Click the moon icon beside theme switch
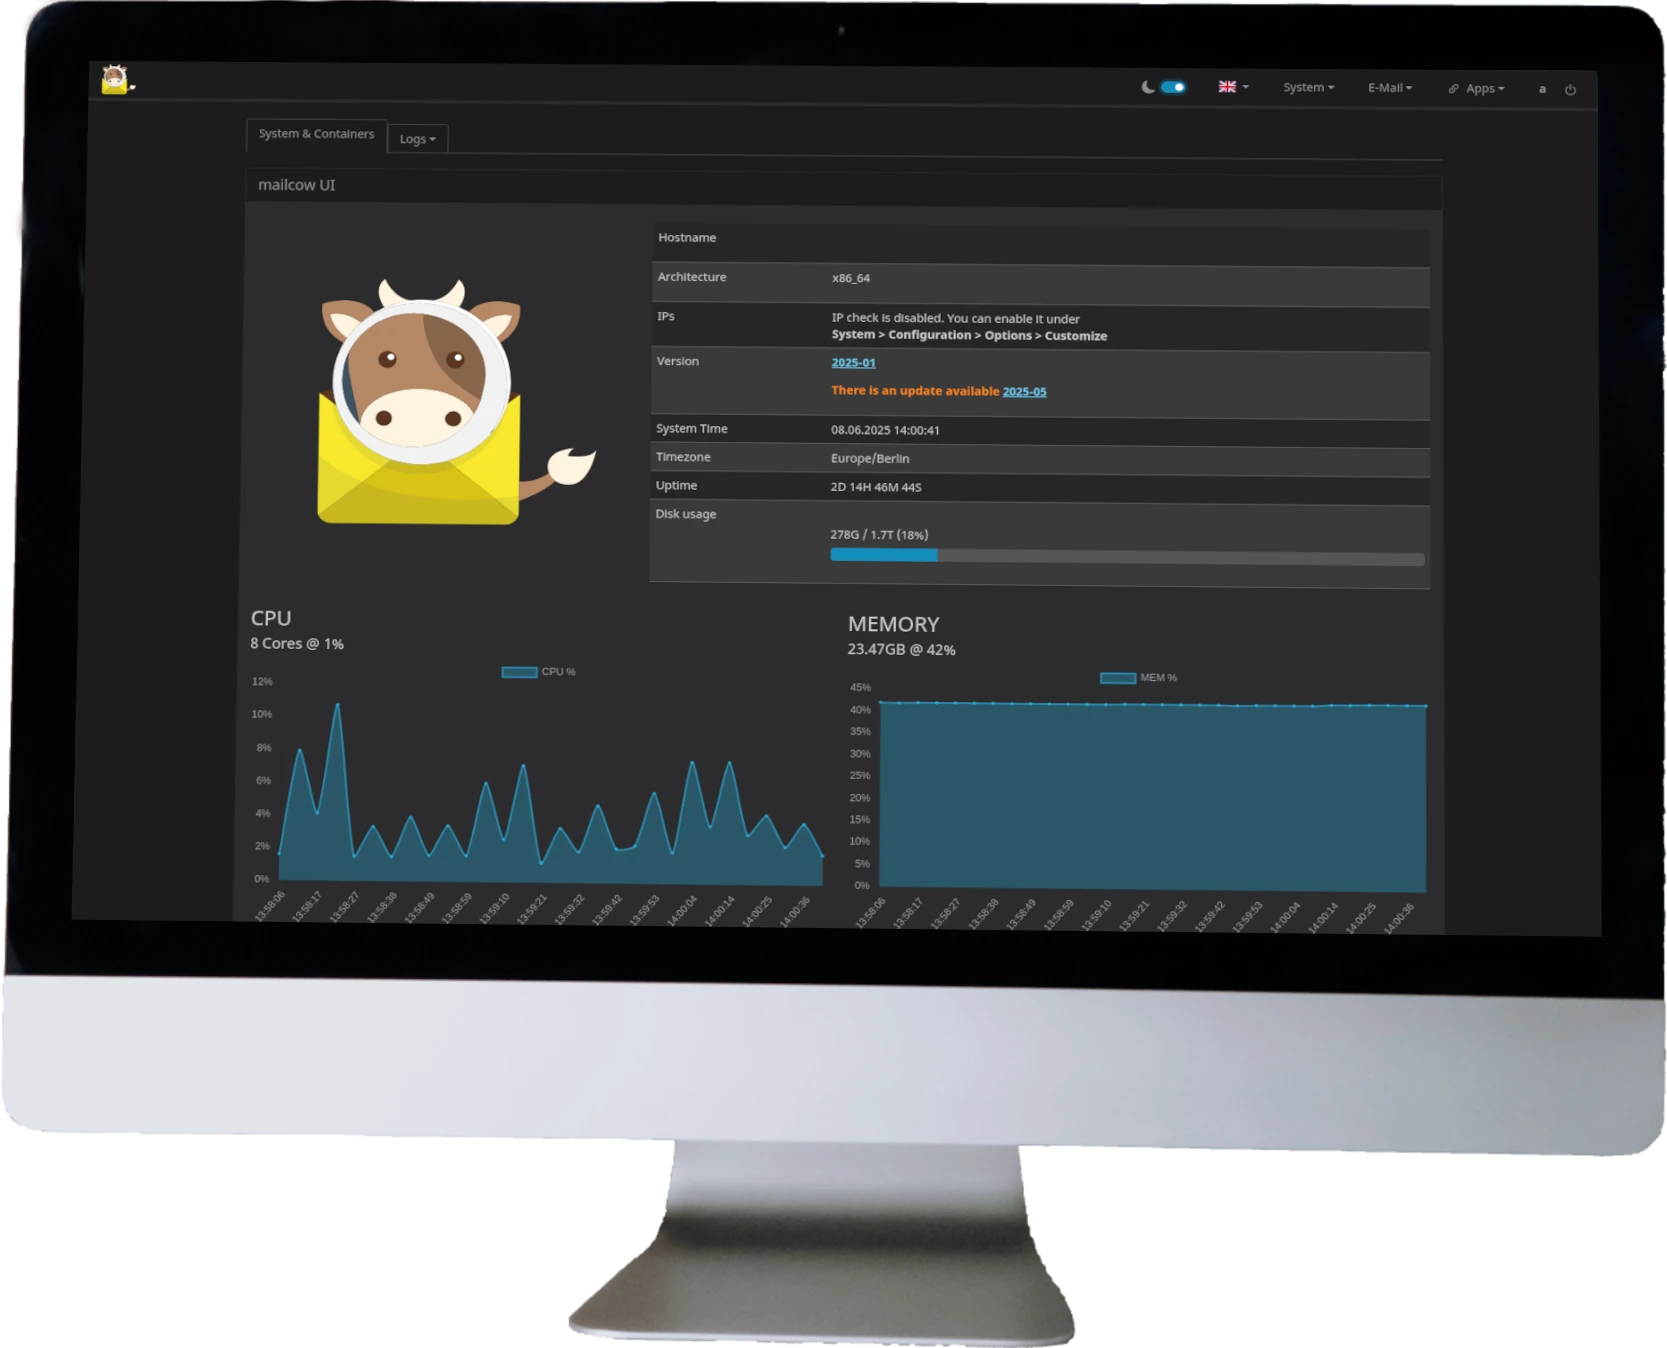This screenshot has height=1348, width=1667. (x=1148, y=87)
